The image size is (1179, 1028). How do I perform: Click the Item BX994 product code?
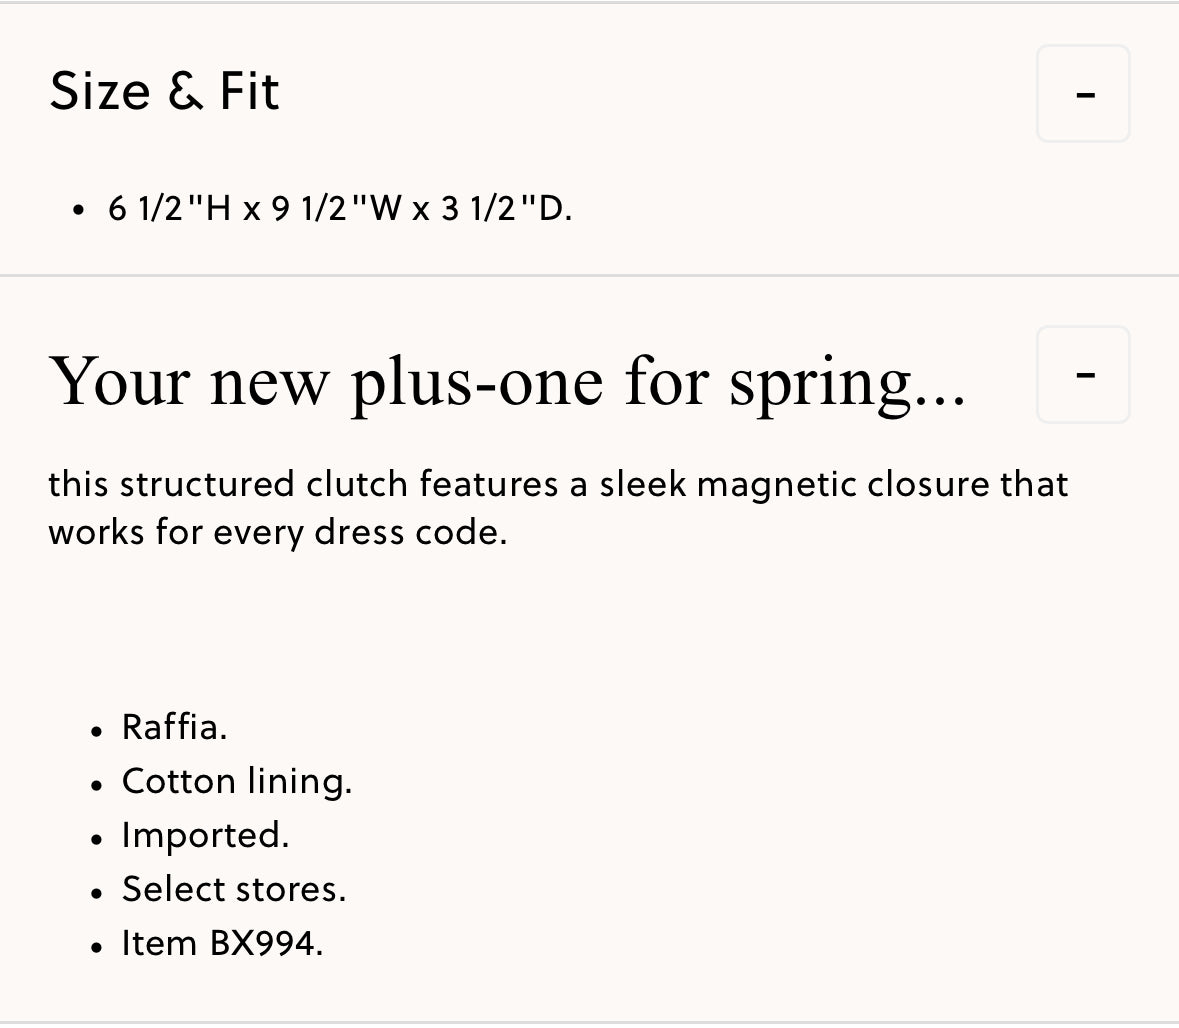[223, 943]
